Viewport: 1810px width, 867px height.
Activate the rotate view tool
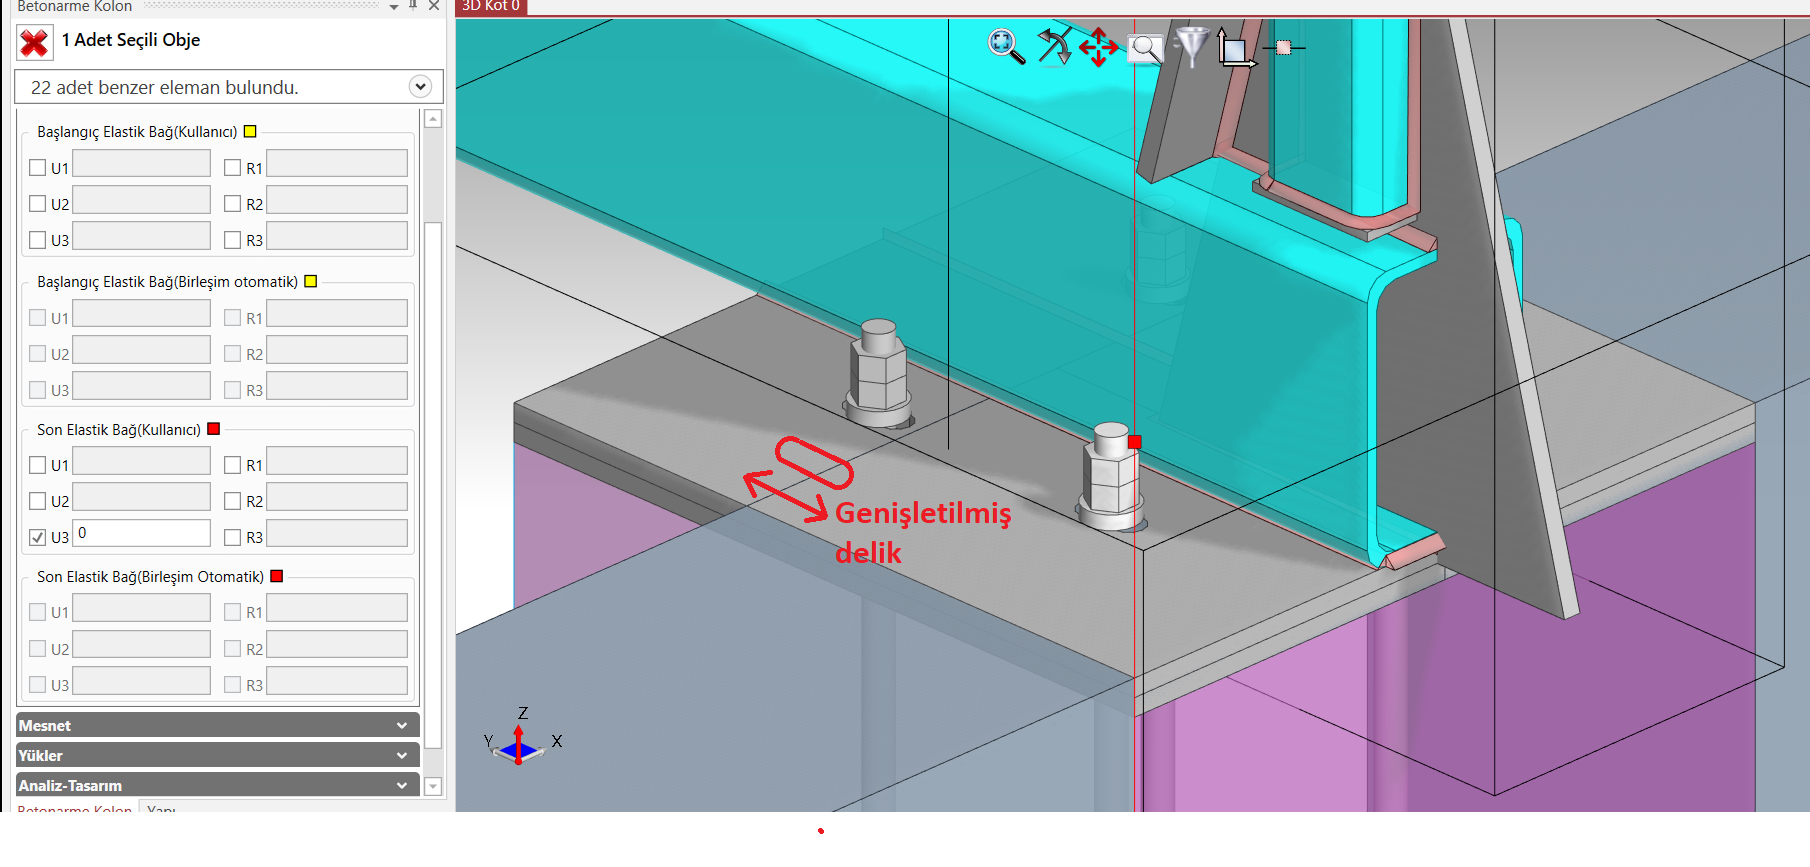(x=1053, y=46)
